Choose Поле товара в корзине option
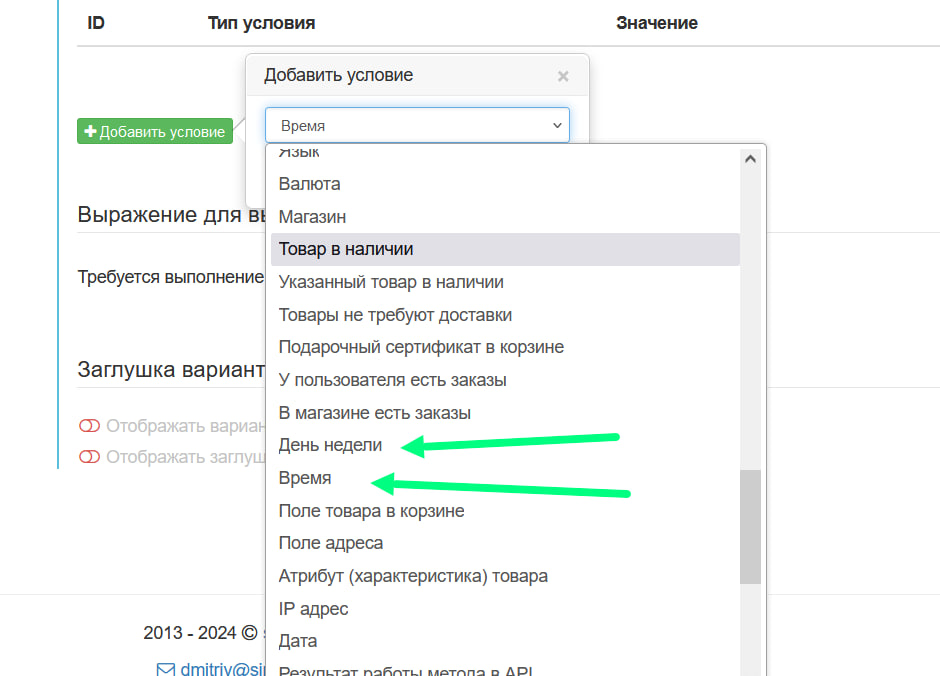Screen dimensions: 940x676 click(x=371, y=511)
